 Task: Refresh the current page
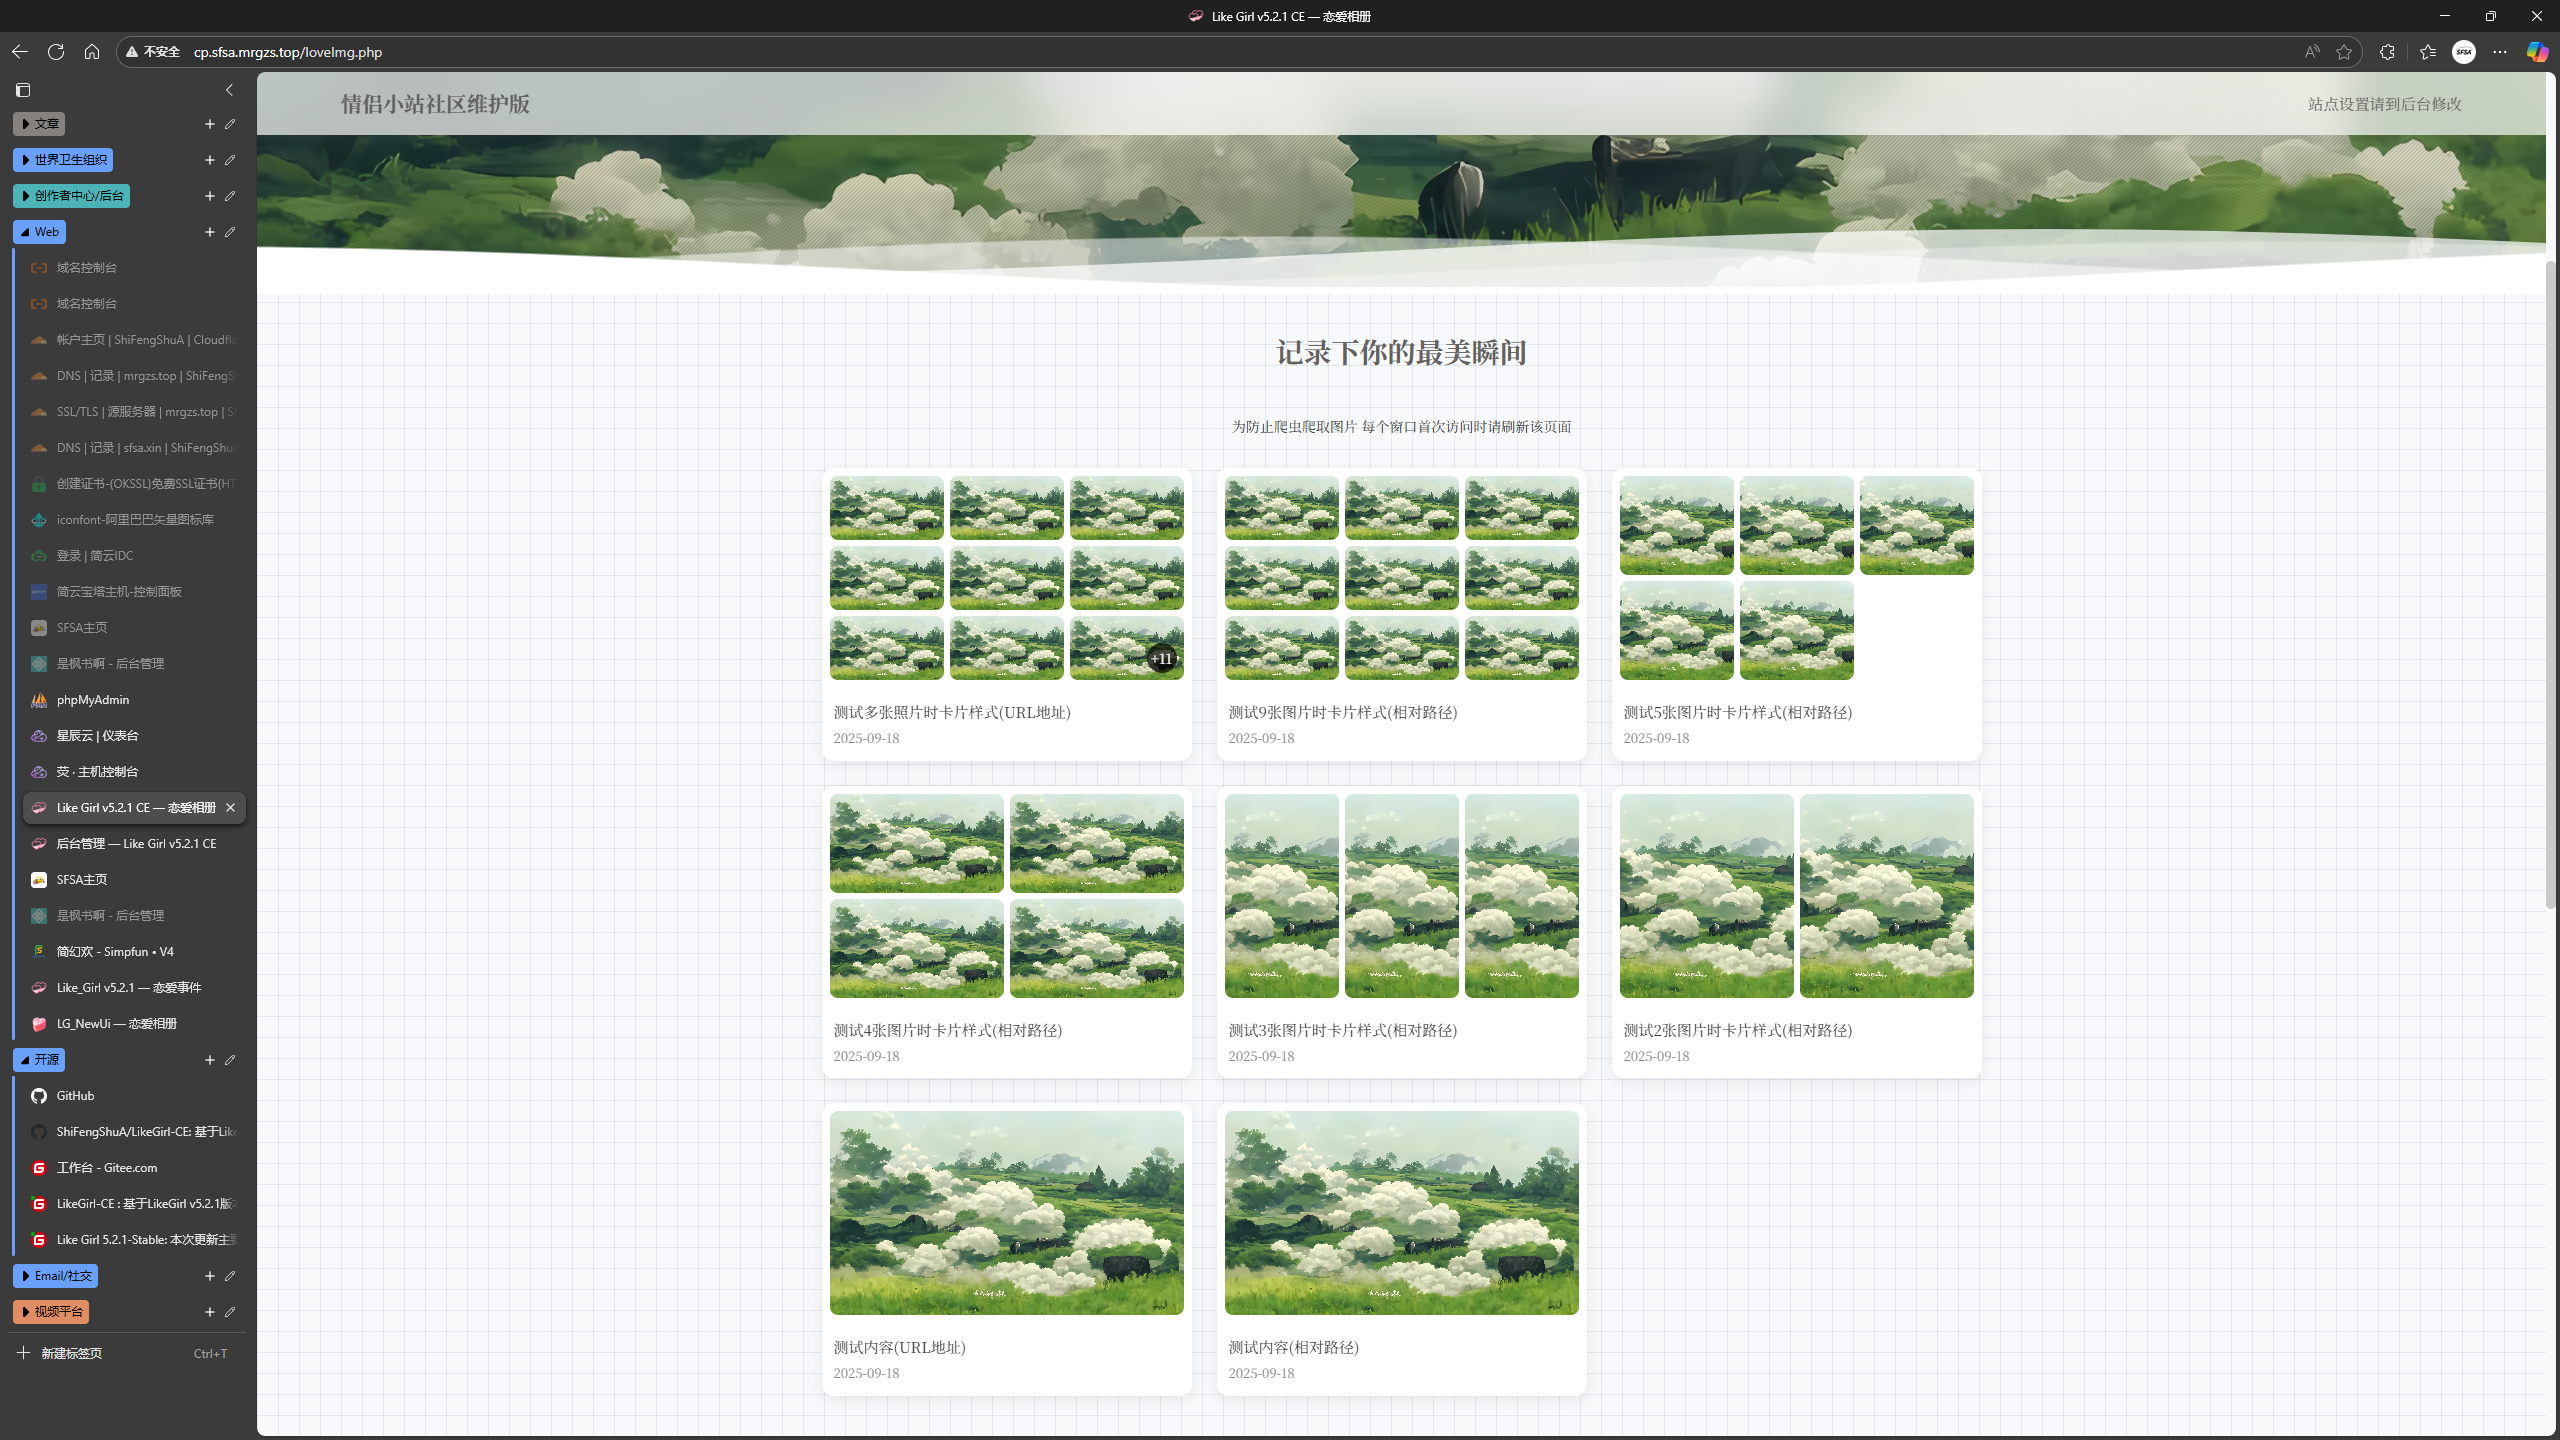(x=56, y=52)
